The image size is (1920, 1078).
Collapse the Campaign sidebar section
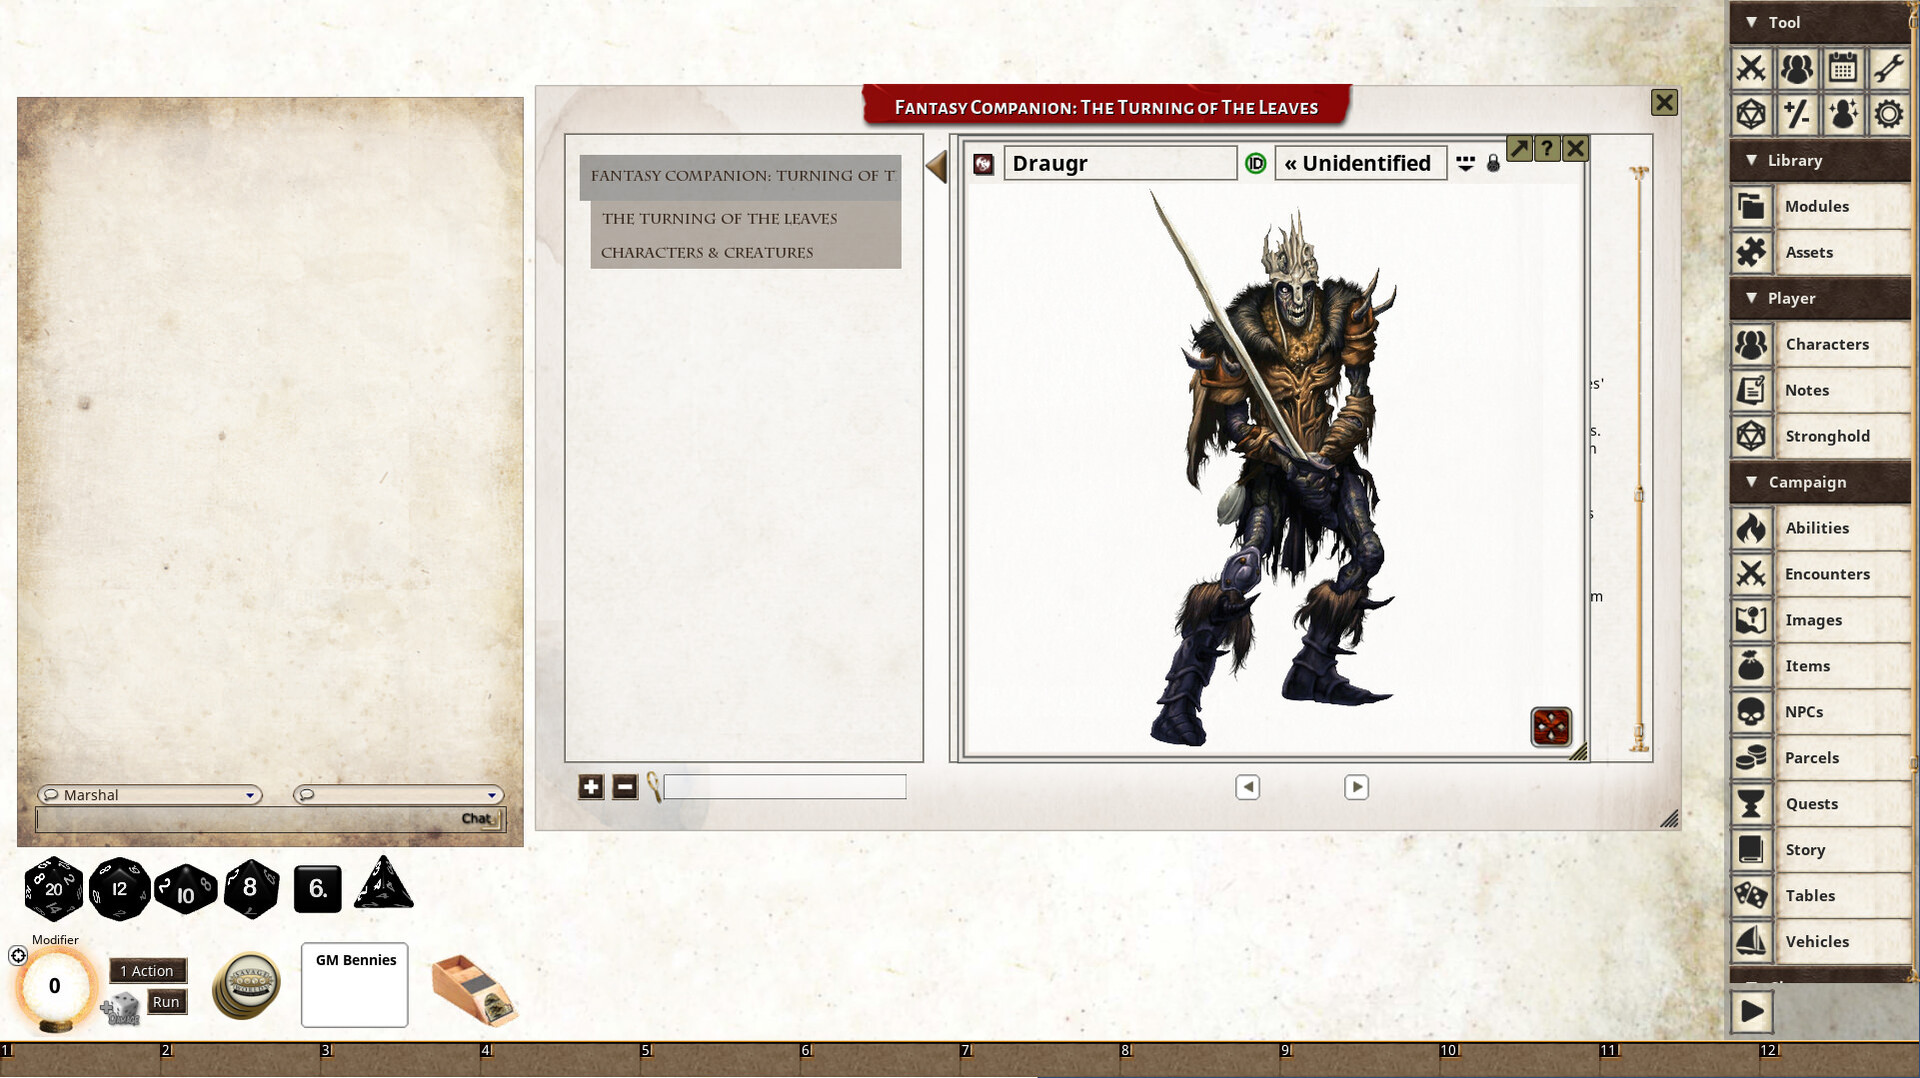[x=1751, y=482]
